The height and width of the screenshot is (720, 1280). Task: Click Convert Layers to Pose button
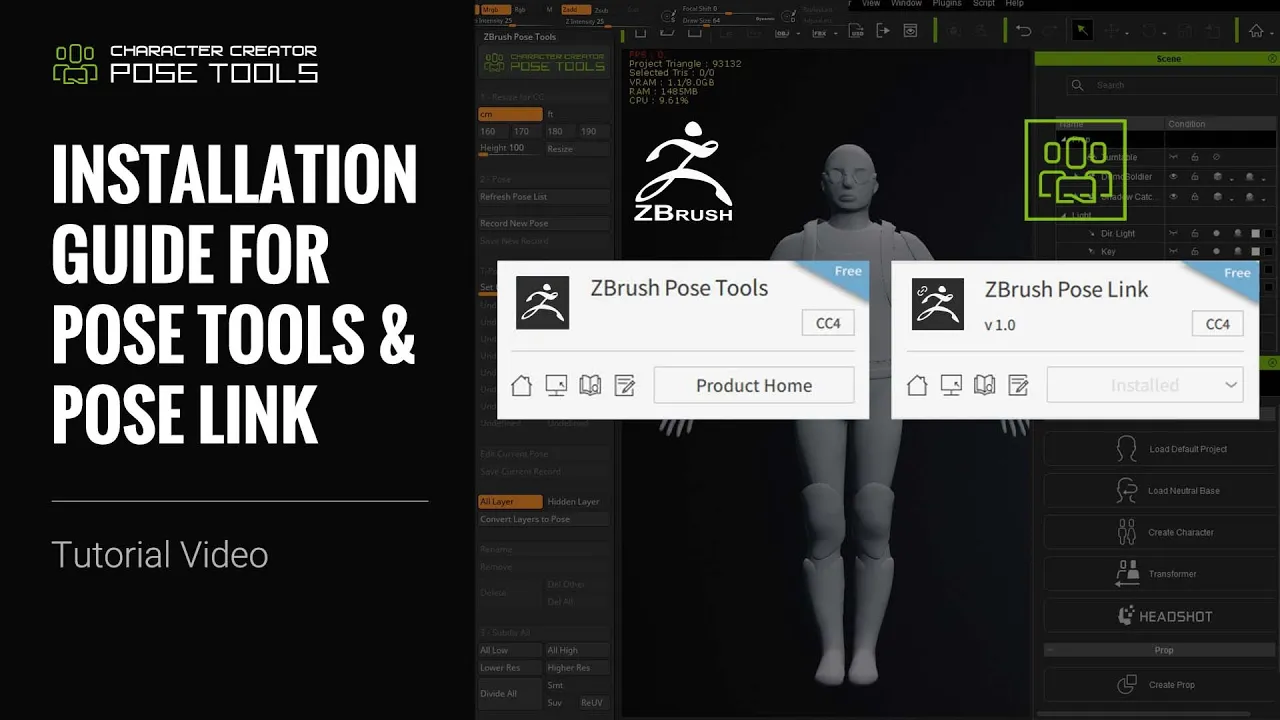(544, 519)
